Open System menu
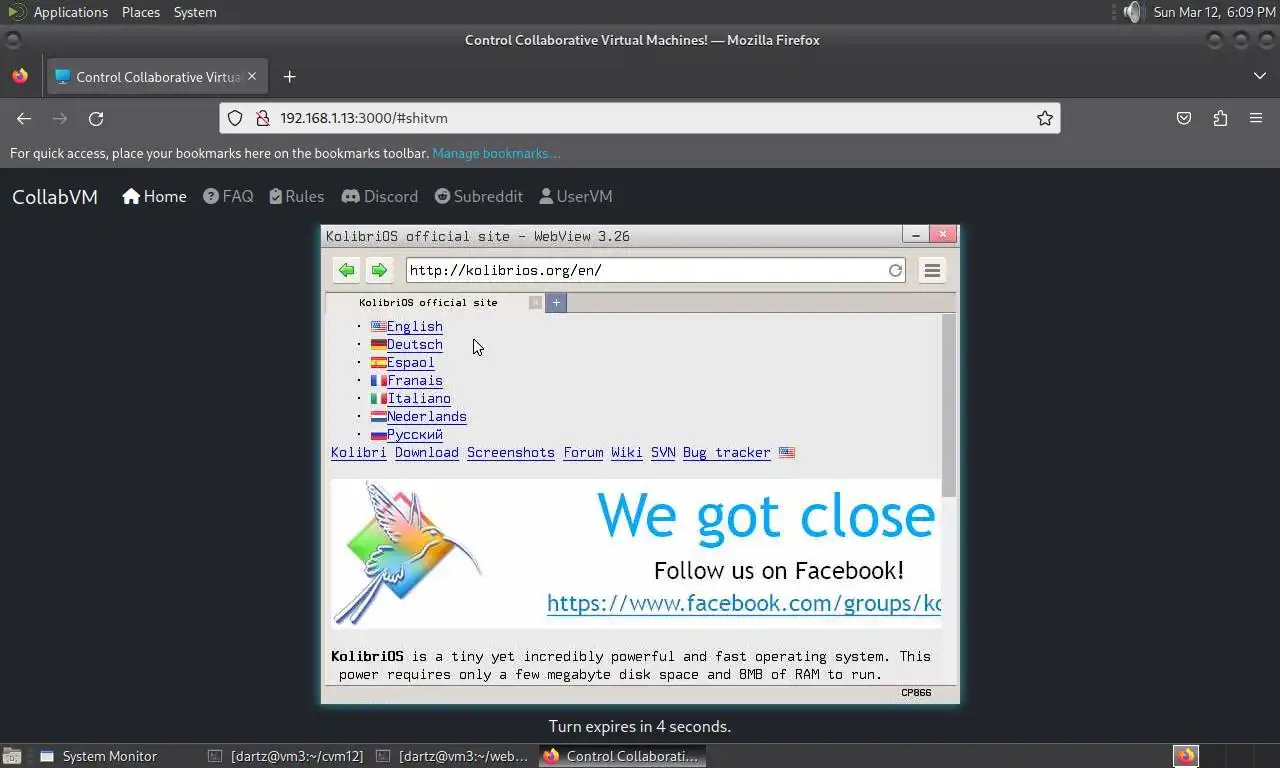 pyautogui.click(x=195, y=12)
